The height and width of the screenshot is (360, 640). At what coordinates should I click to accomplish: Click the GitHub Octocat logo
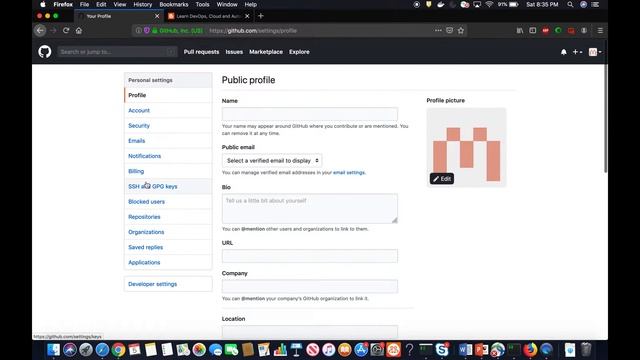coord(45,52)
